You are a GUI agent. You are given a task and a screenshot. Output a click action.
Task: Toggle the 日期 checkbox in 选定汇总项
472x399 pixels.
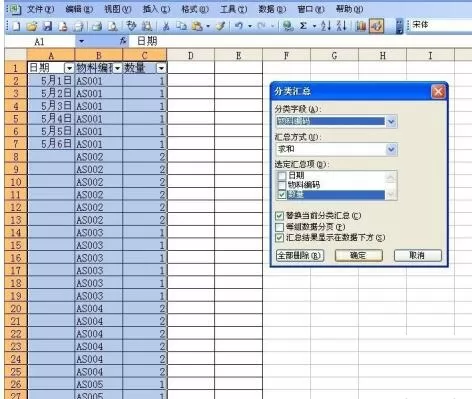pos(282,175)
